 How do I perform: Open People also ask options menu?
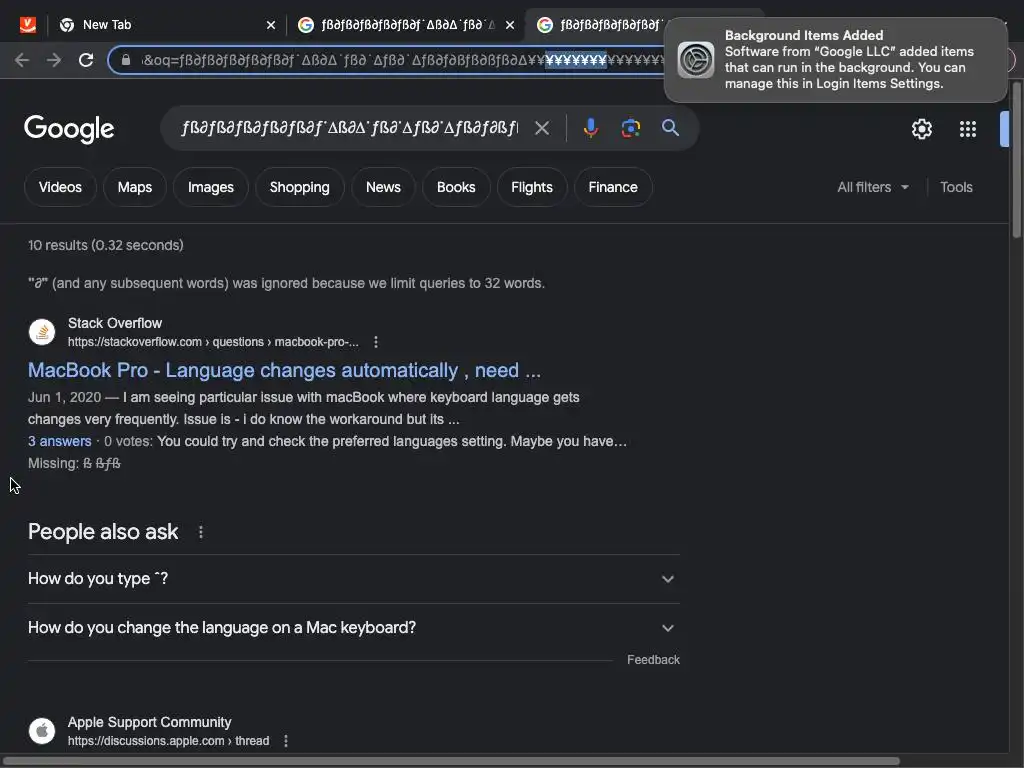click(x=200, y=532)
